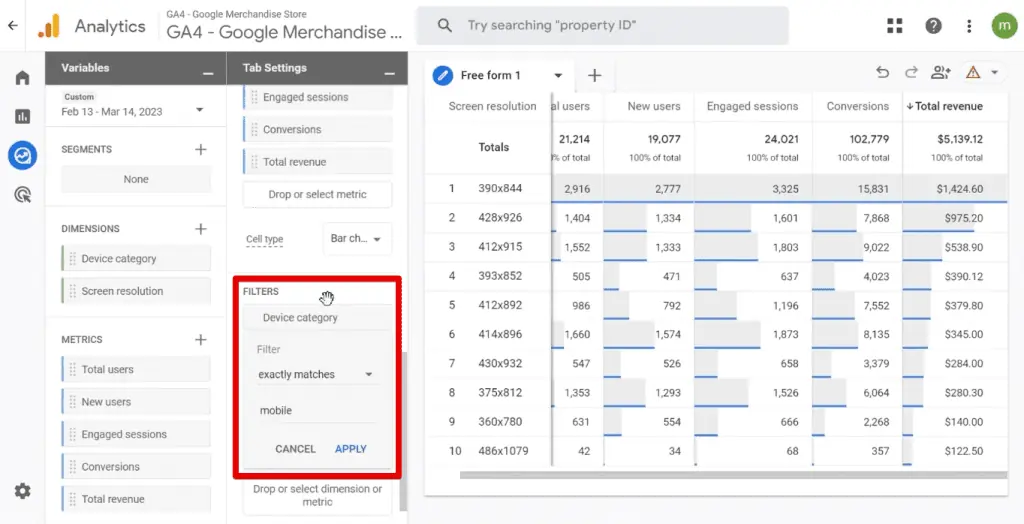Expand the date range dropdown

point(200,110)
